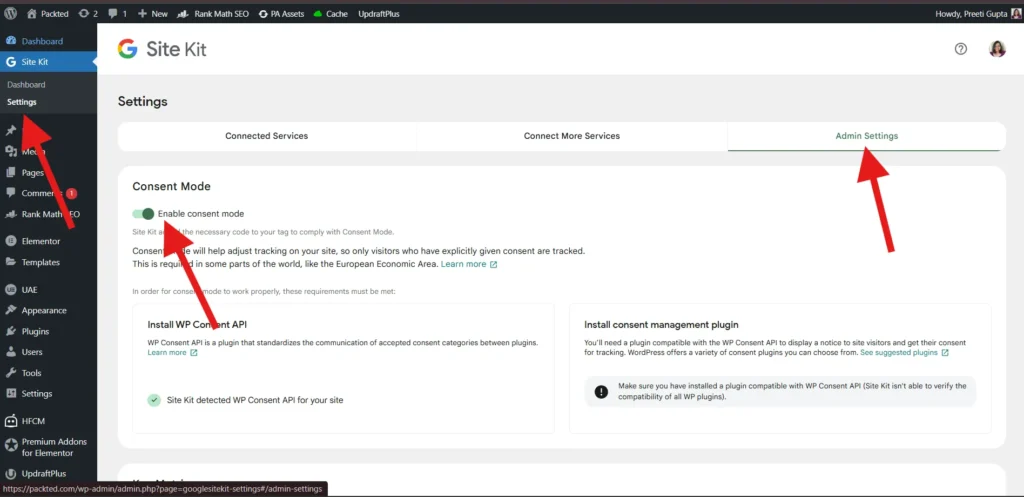This screenshot has height=497, width=1024.
Task: Click Install consent management plugin heading
Action: point(661,324)
